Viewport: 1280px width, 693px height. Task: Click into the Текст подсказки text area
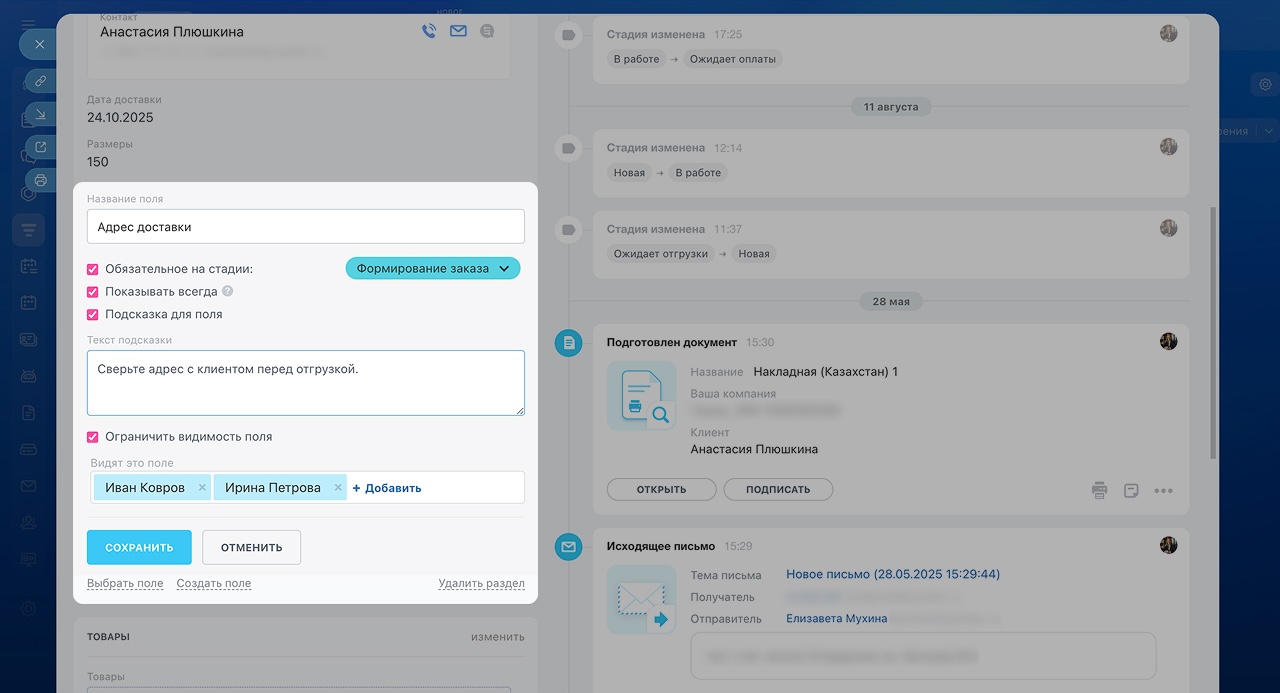pyautogui.click(x=305, y=383)
